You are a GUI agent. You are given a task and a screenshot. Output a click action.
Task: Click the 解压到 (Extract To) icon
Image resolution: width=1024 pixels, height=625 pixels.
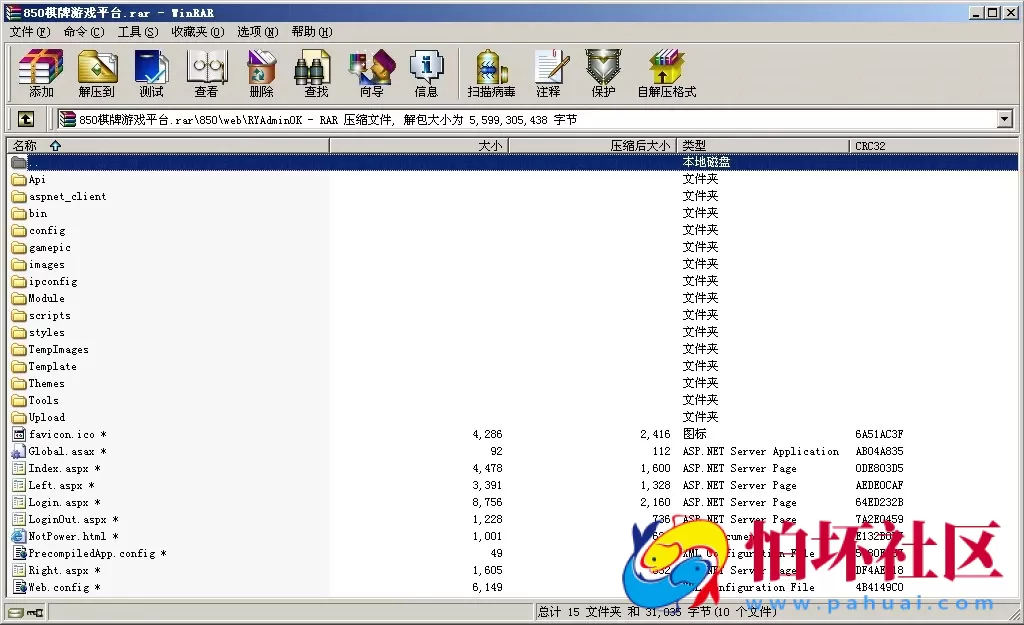pos(97,74)
